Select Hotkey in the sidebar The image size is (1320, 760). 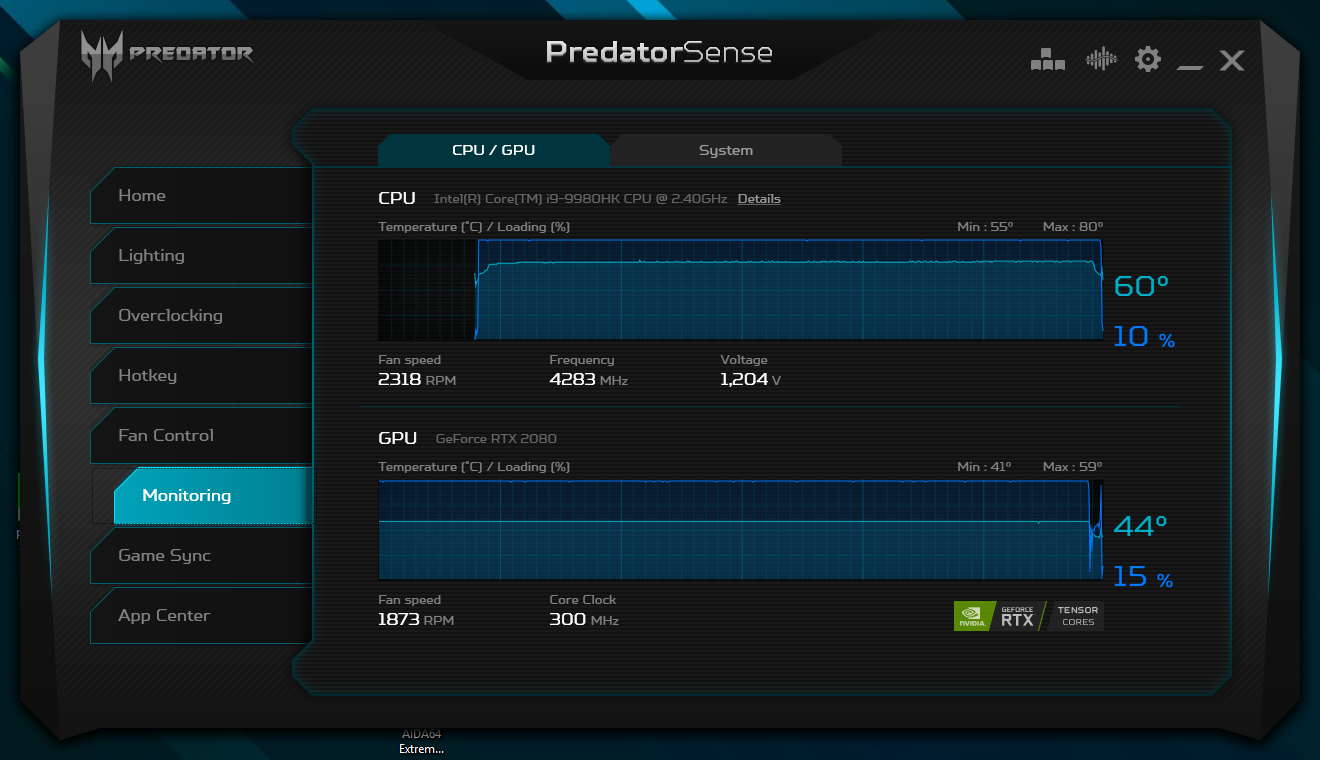201,375
